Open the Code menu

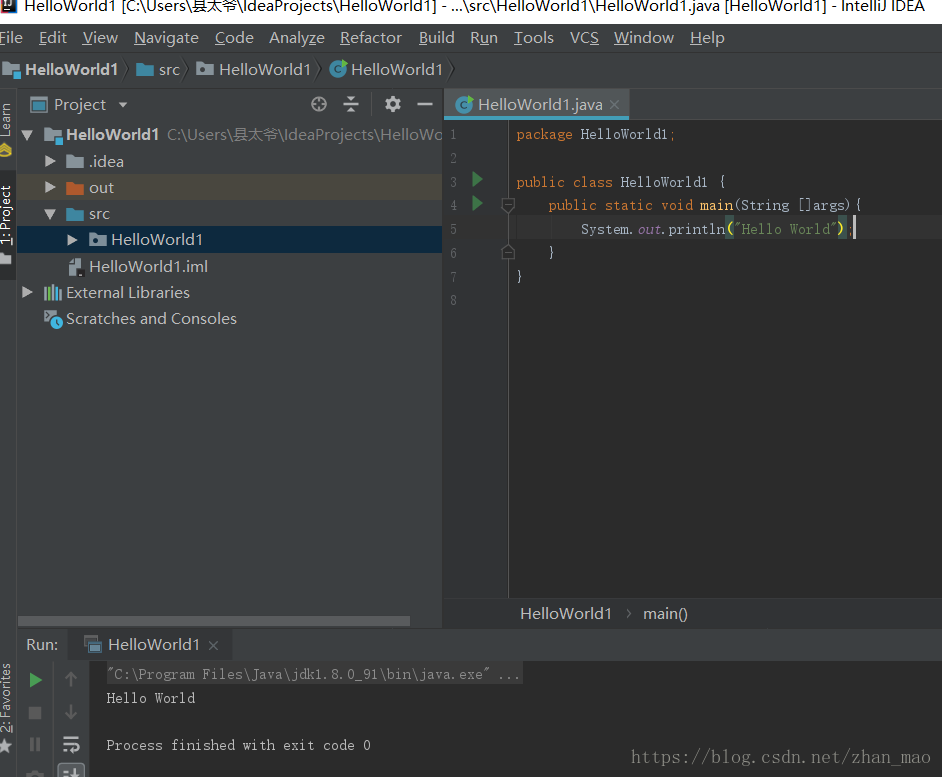pos(234,38)
